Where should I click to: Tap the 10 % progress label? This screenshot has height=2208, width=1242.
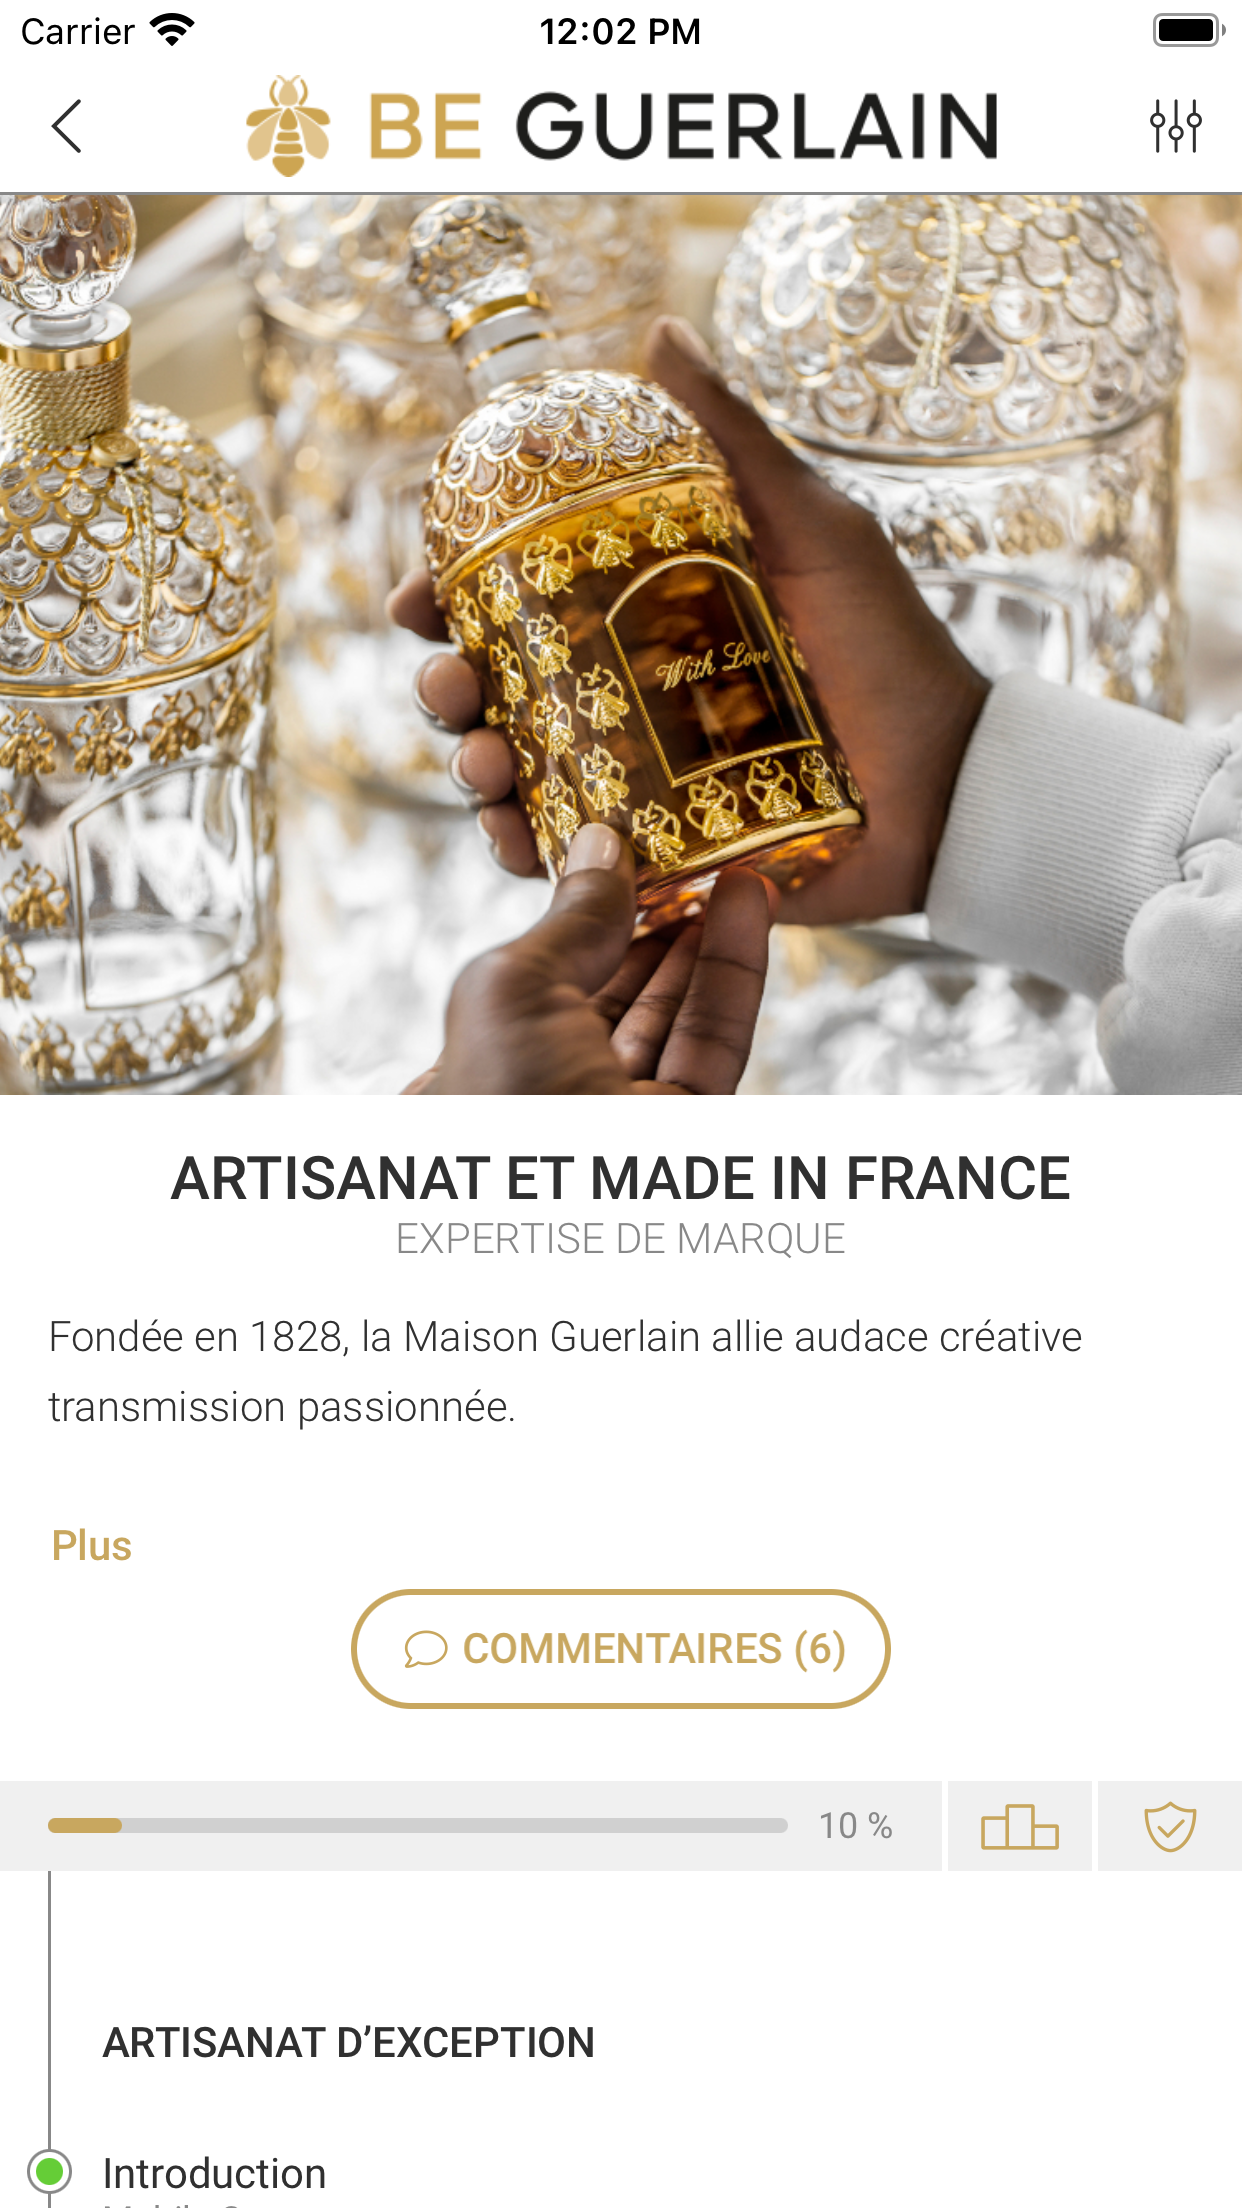click(x=856, y=1826)
